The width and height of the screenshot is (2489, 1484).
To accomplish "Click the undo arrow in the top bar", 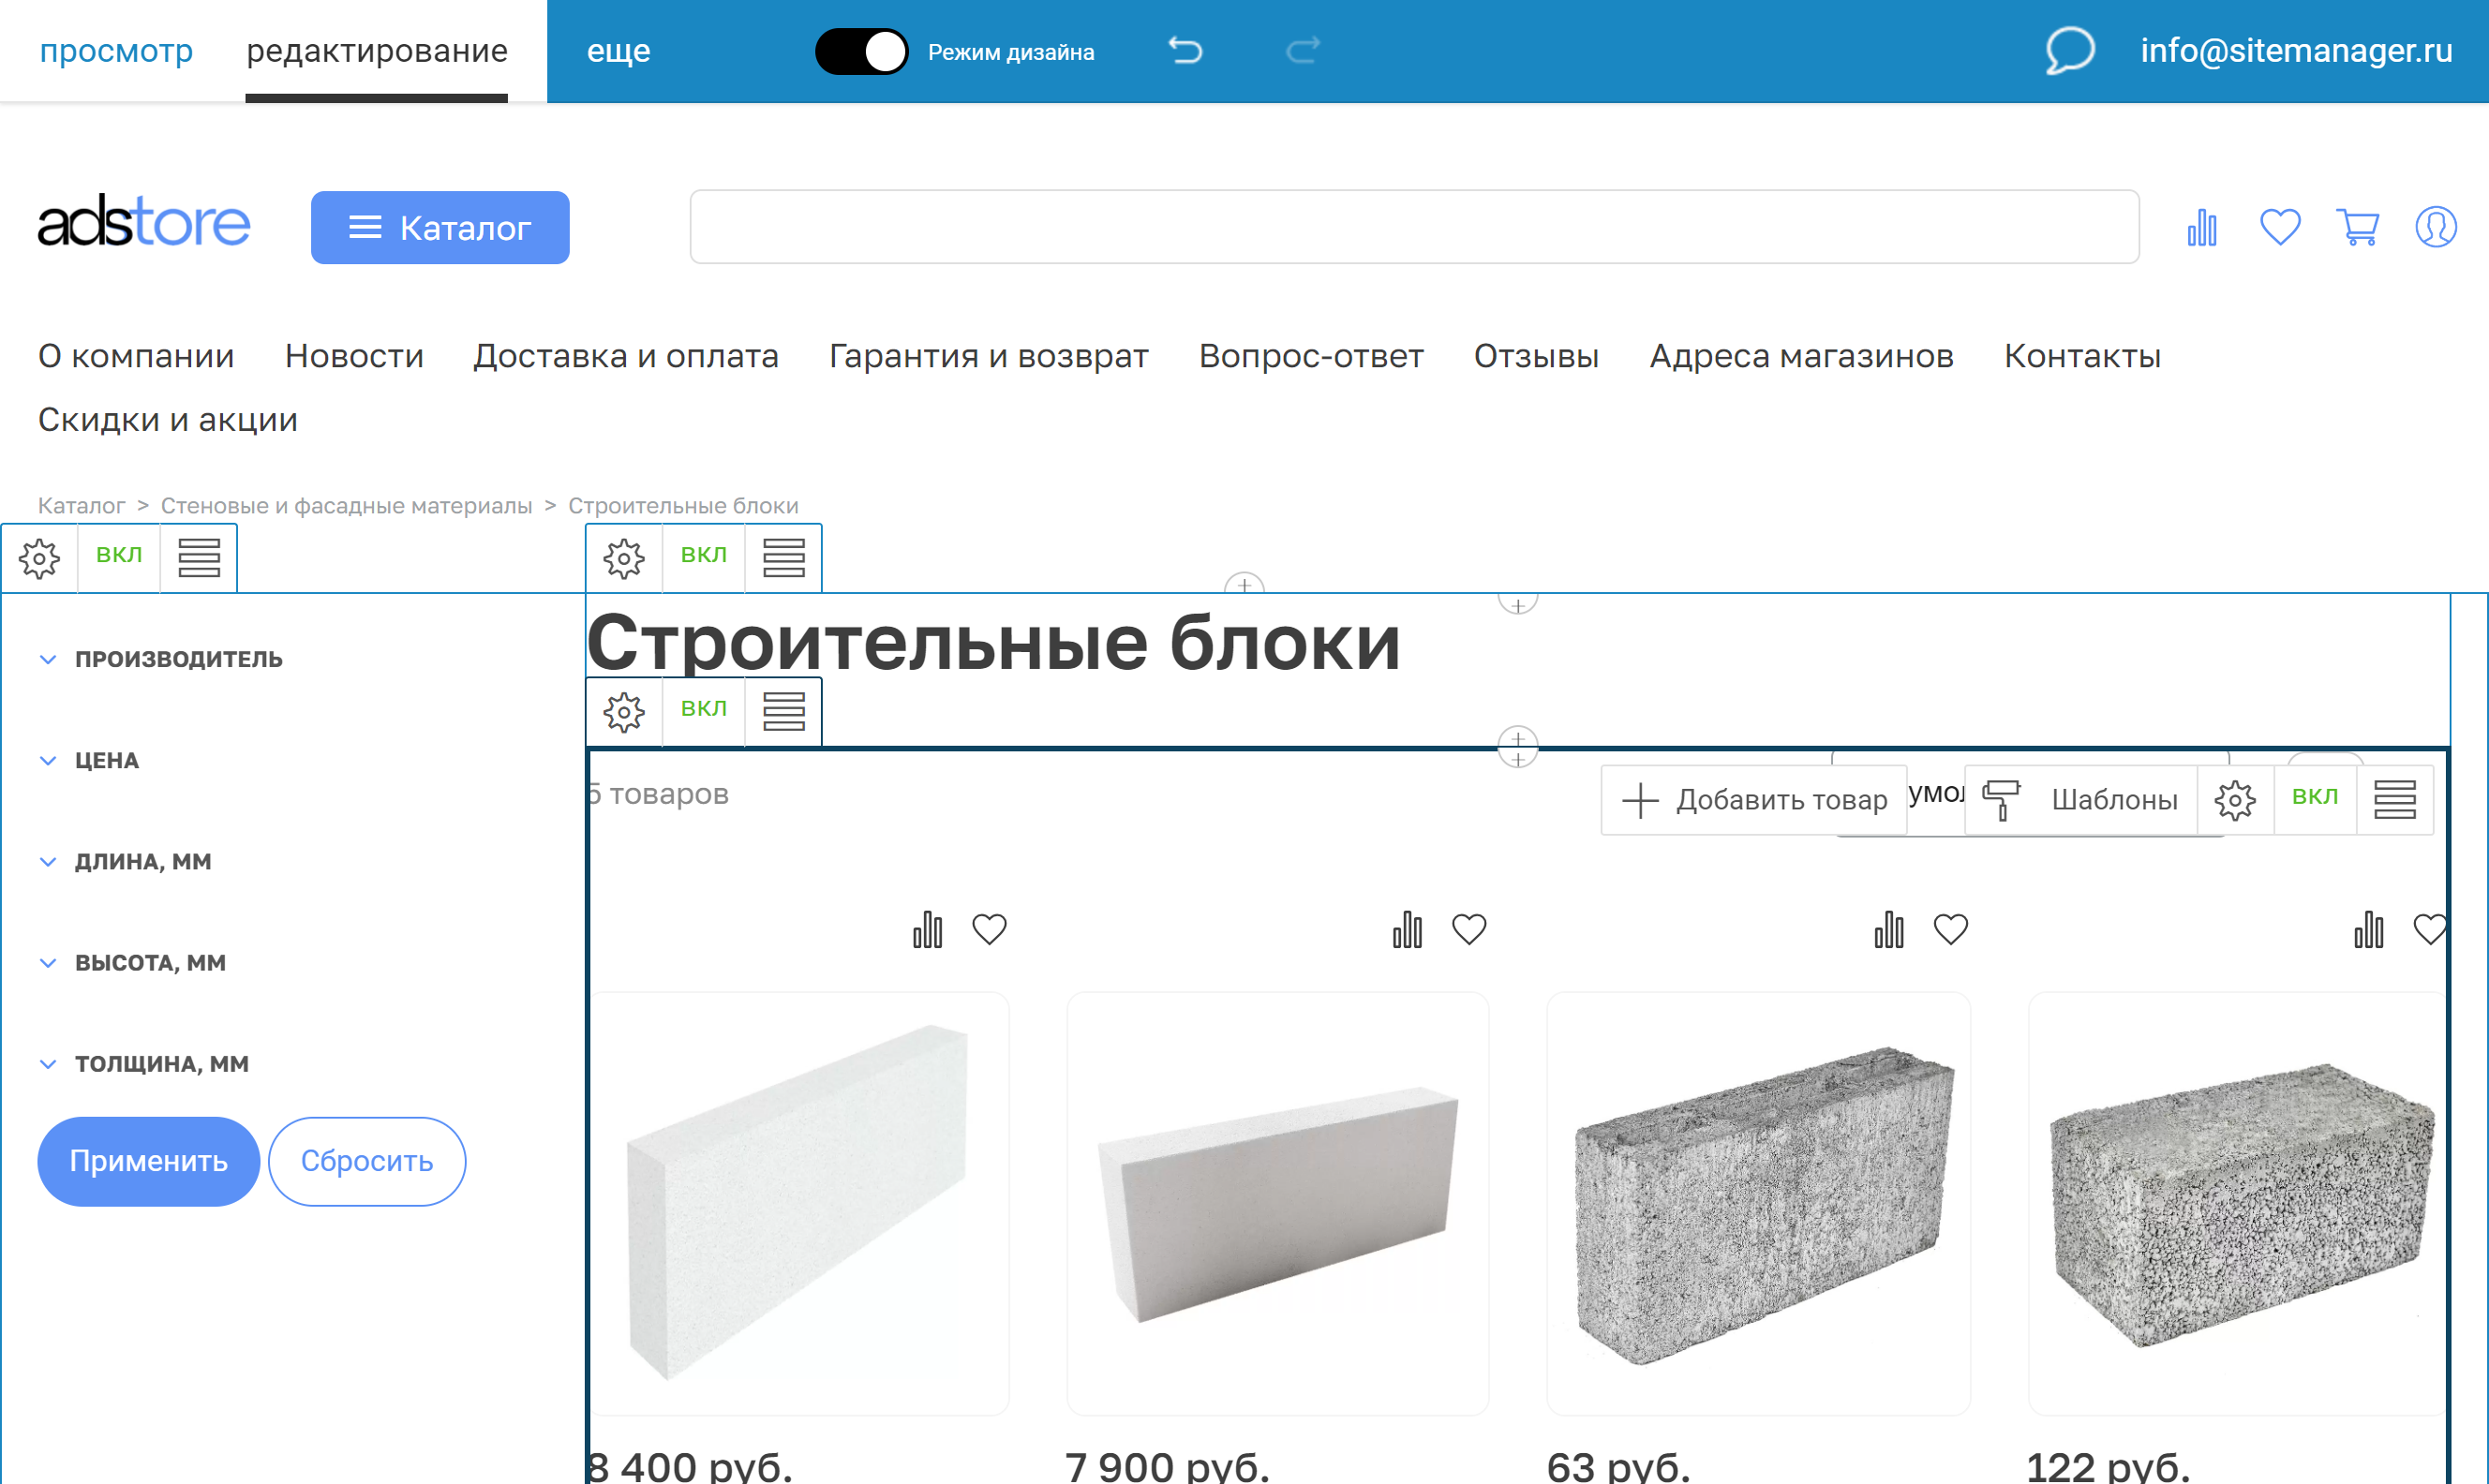I will (x=1186, y=49).
